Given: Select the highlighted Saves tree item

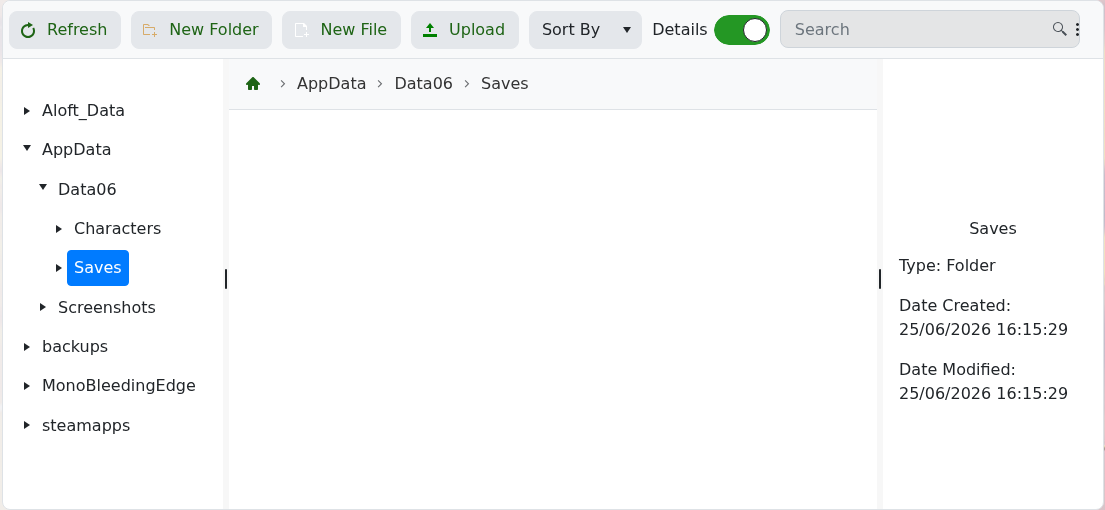Looking at the screenshot, I should pyautogui.click(x=98, y=268).
